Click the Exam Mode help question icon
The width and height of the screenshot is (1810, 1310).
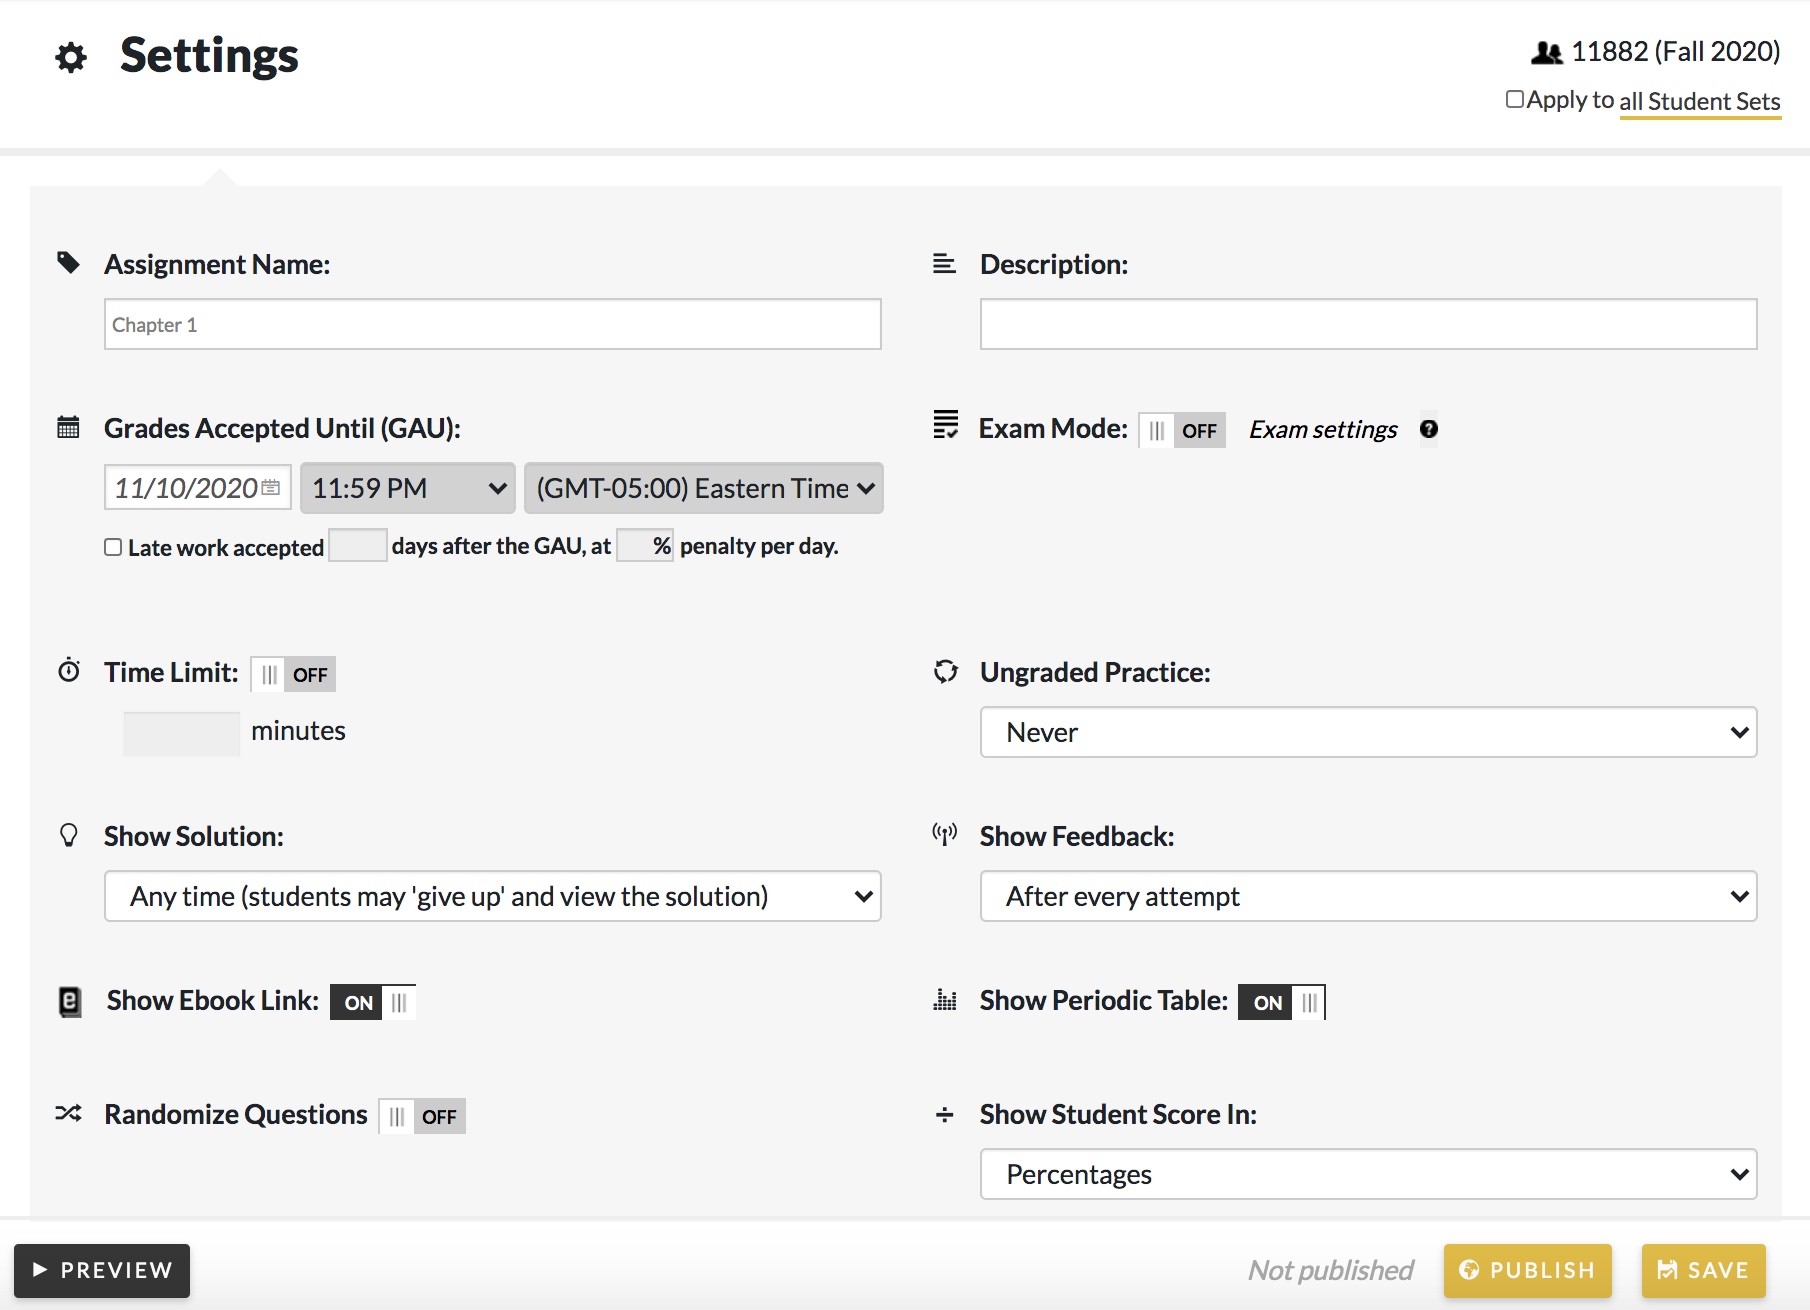(1429, 429)
